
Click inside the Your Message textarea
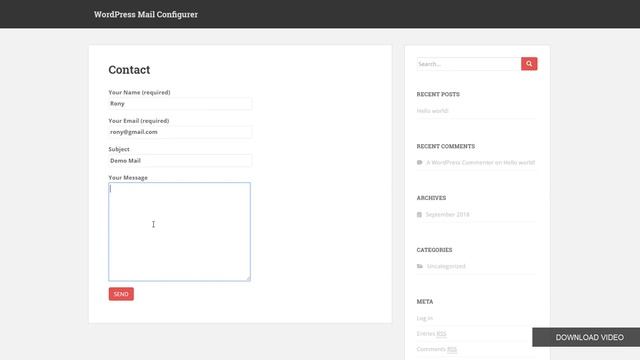point(180,231)
